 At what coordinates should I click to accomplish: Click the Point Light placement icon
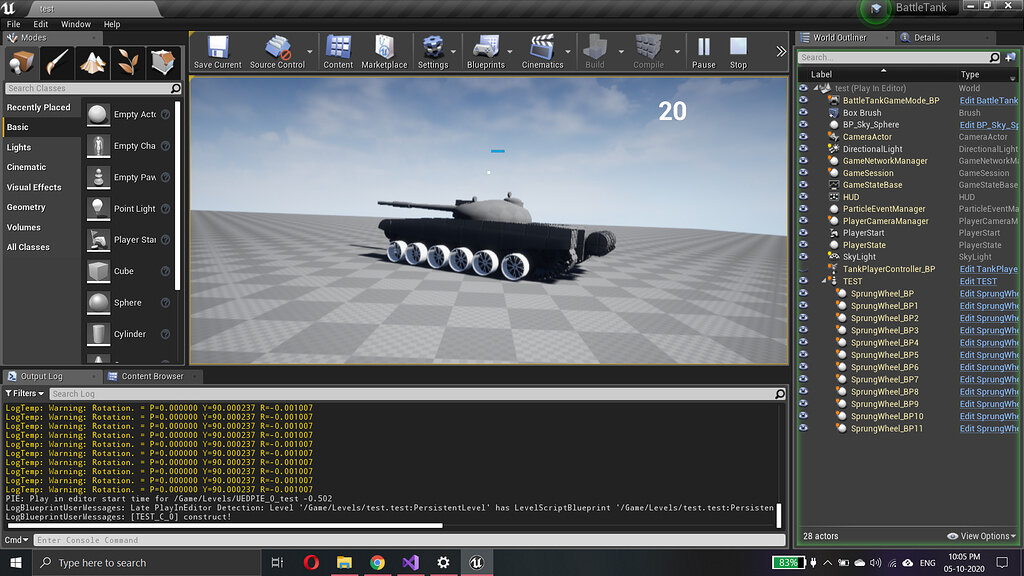click(98, 208)
